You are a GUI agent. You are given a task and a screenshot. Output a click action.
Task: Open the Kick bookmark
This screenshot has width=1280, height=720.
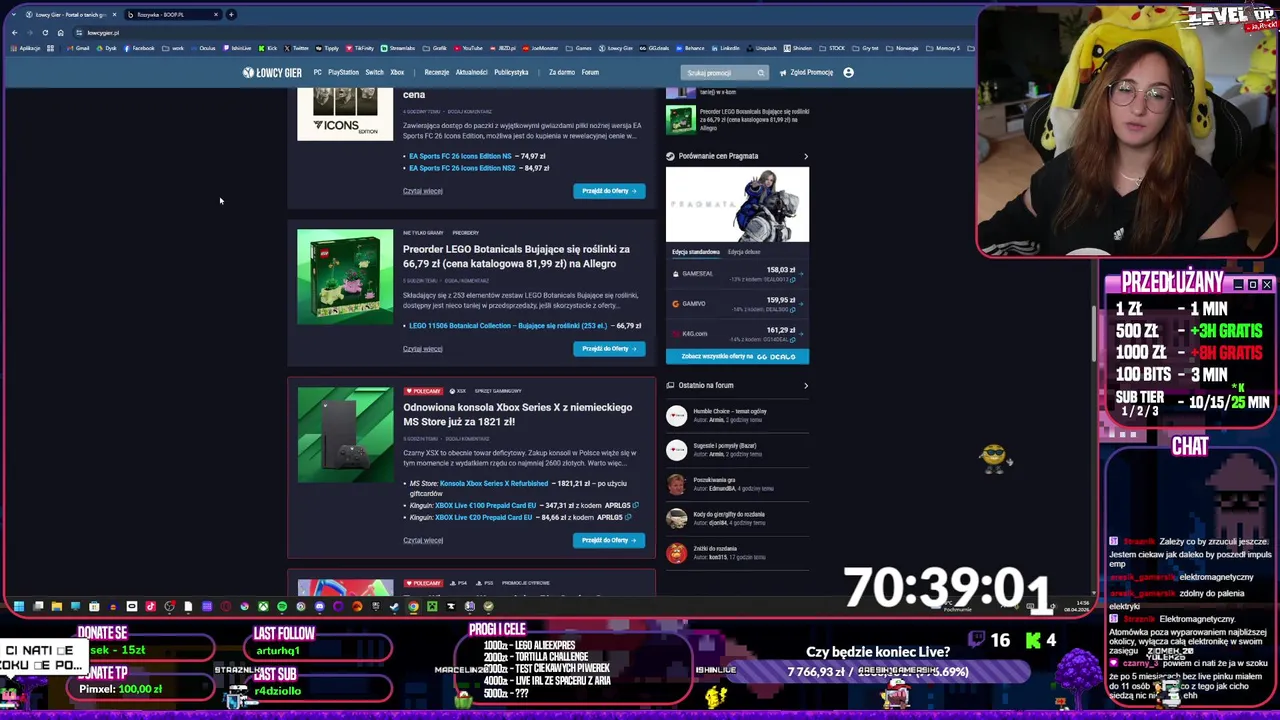point(268,48)
